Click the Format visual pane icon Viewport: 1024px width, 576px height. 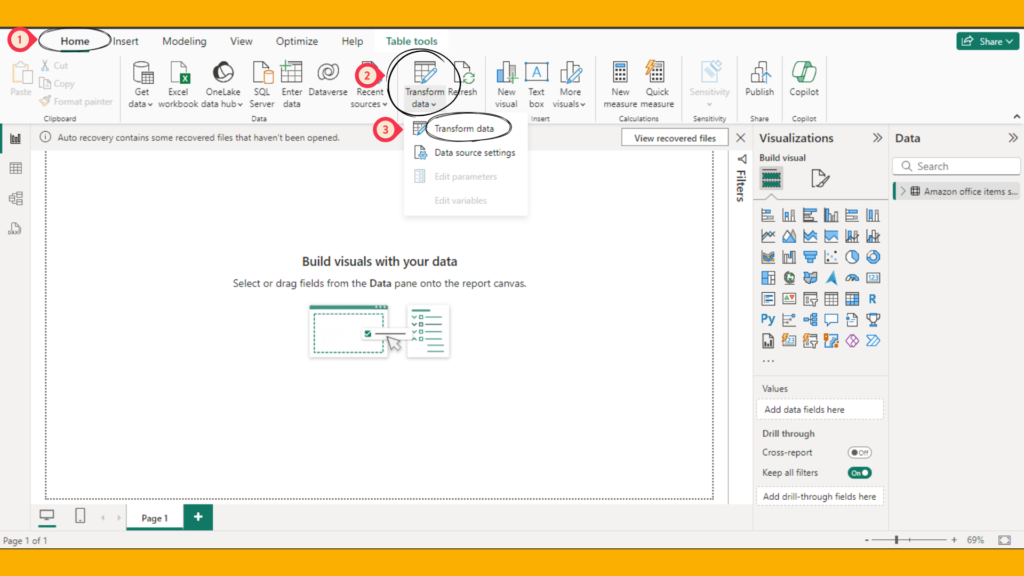click(x=820, y=178)
